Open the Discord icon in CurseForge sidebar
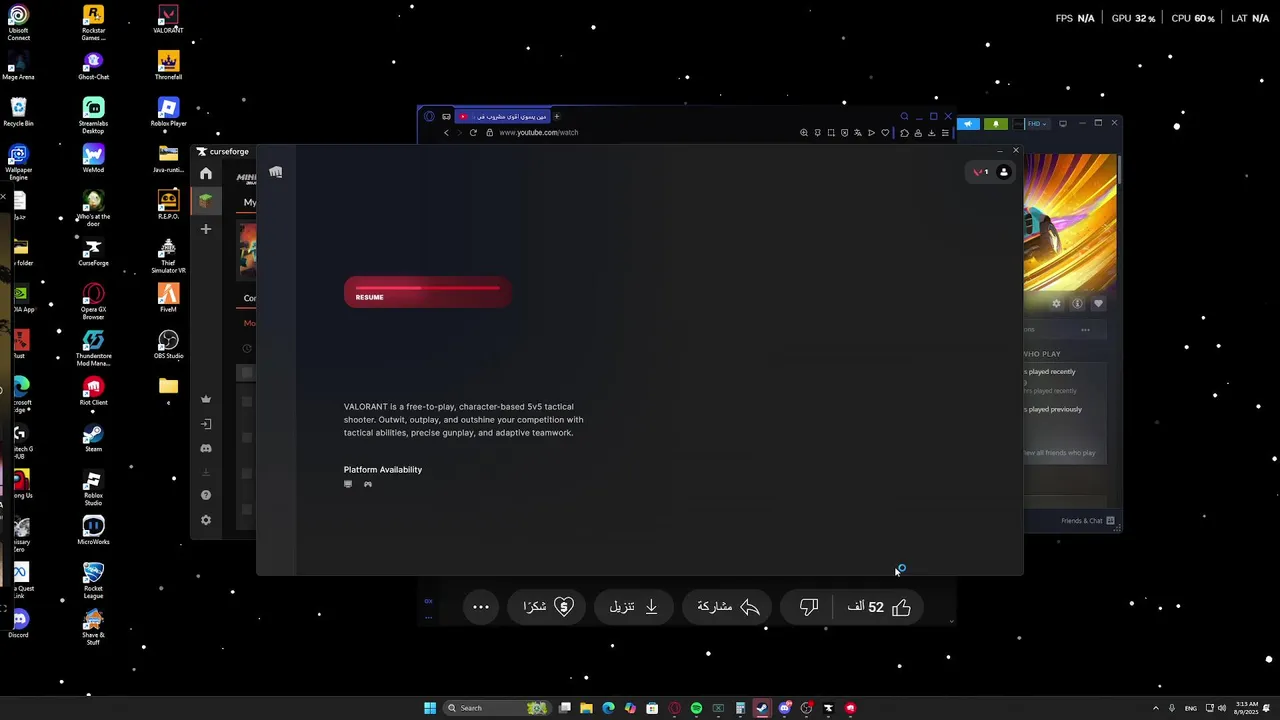Image resolution: width=1280 pixels, height=720 pixels. point(206,449)
